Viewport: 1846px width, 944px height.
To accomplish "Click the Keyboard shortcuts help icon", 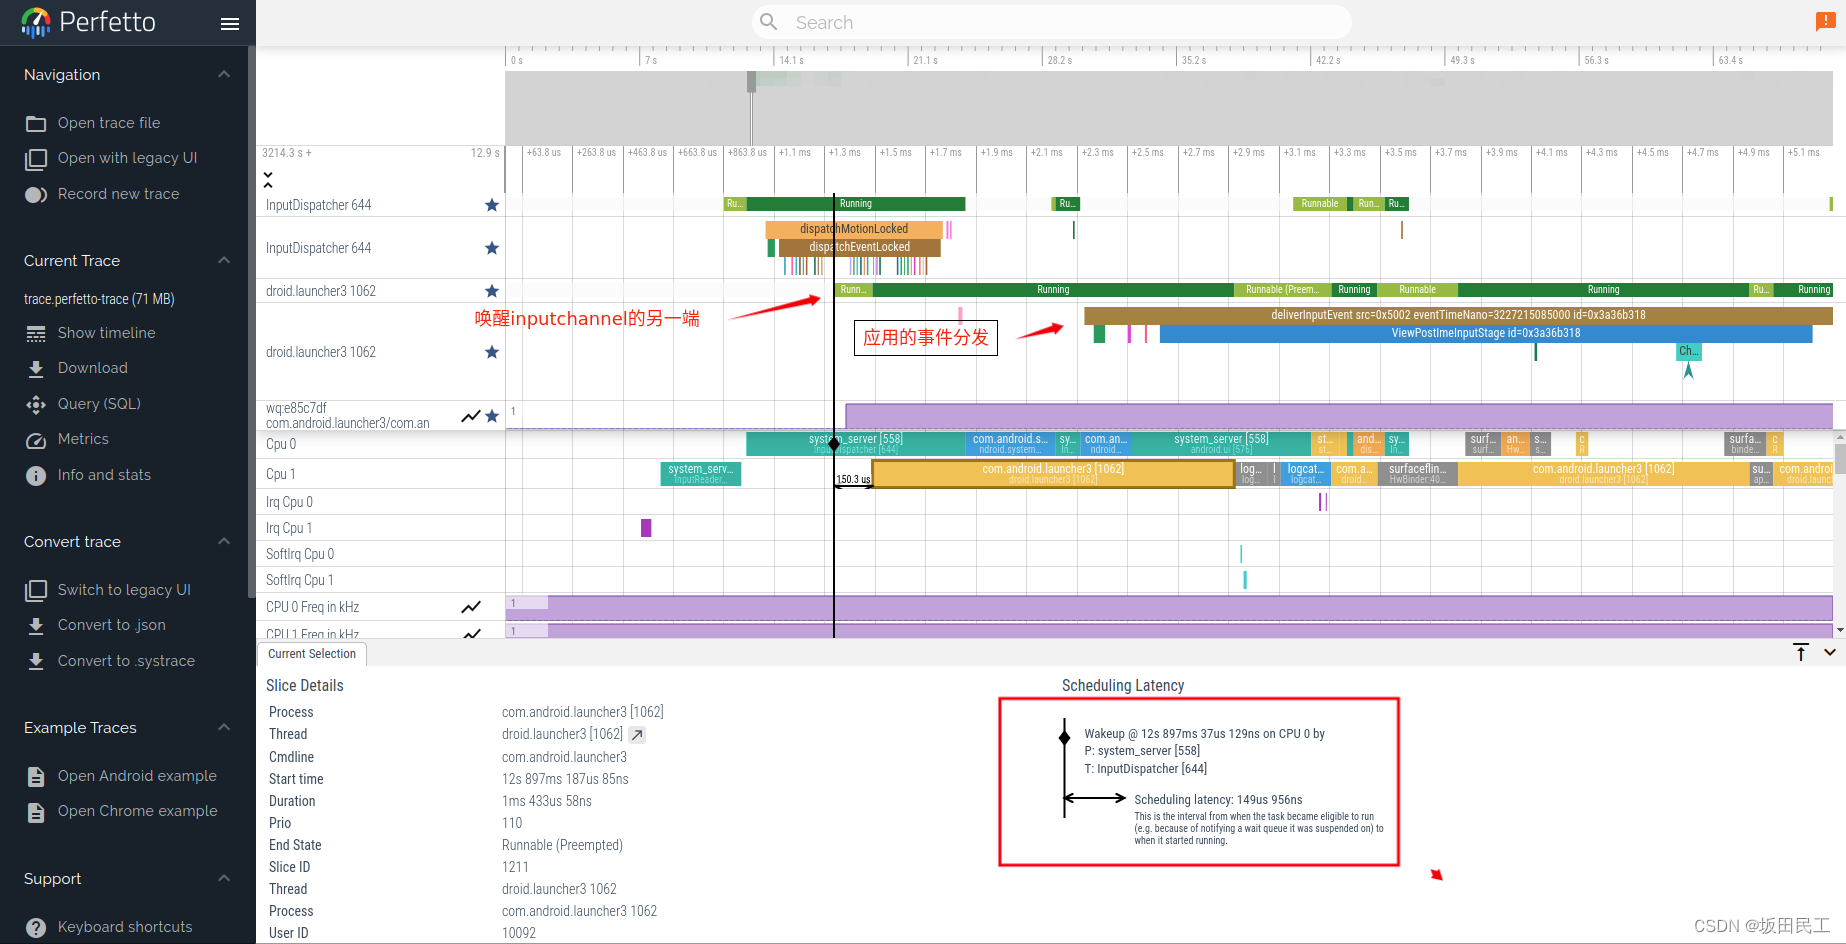I will pos(36,927).
